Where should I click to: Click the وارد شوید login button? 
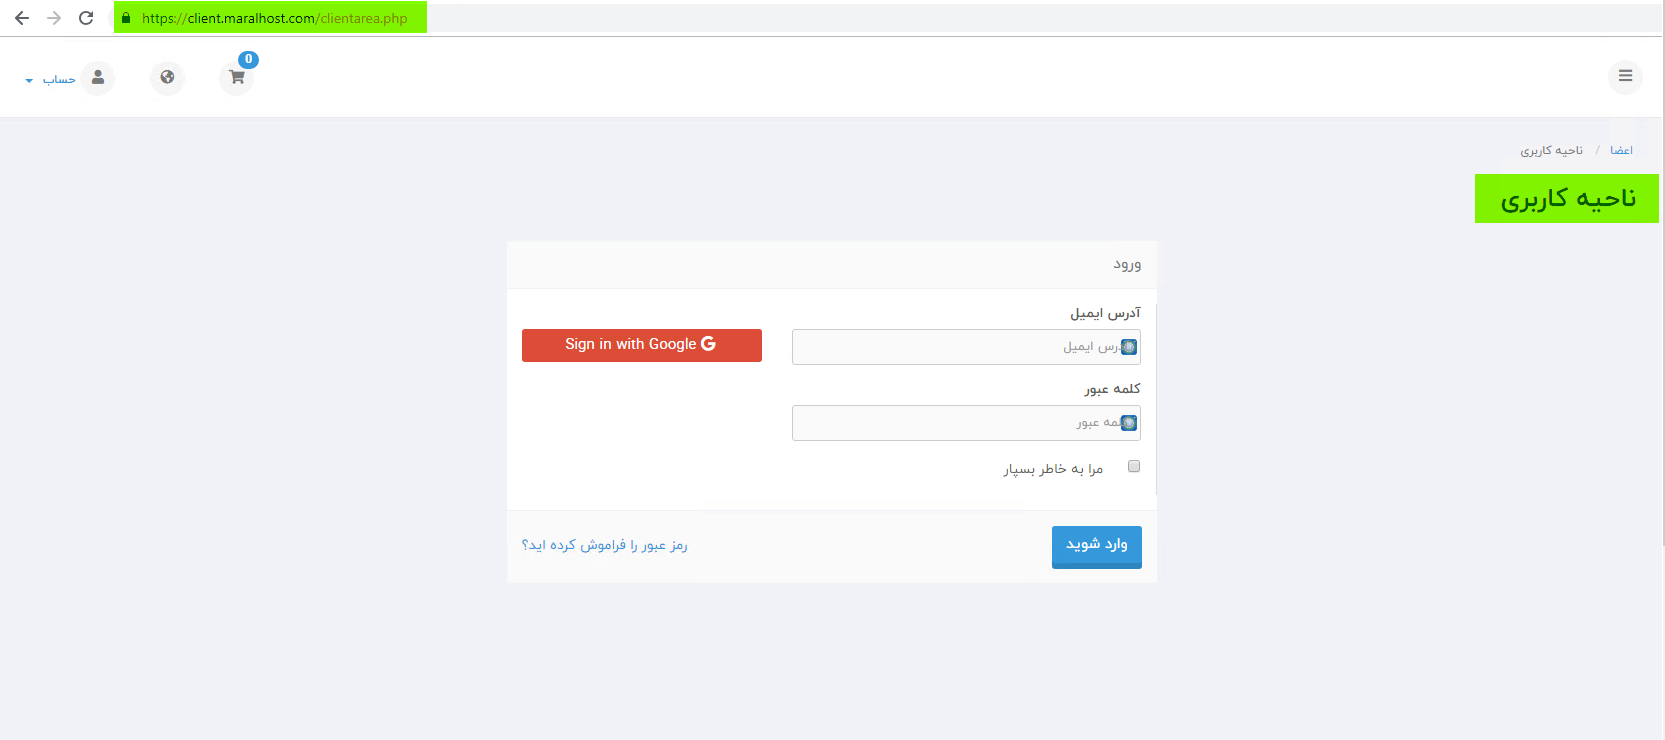point(1096,546)
